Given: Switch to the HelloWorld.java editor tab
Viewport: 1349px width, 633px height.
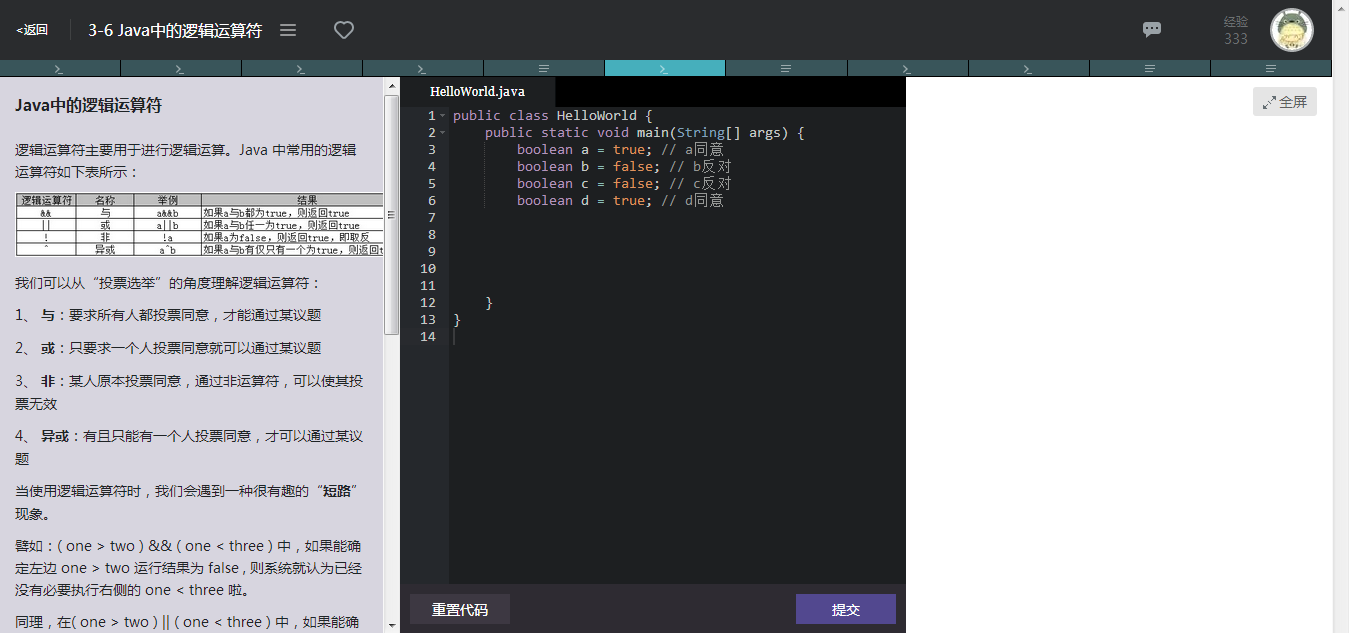Looking at the screenshot, I should [477, 92].
